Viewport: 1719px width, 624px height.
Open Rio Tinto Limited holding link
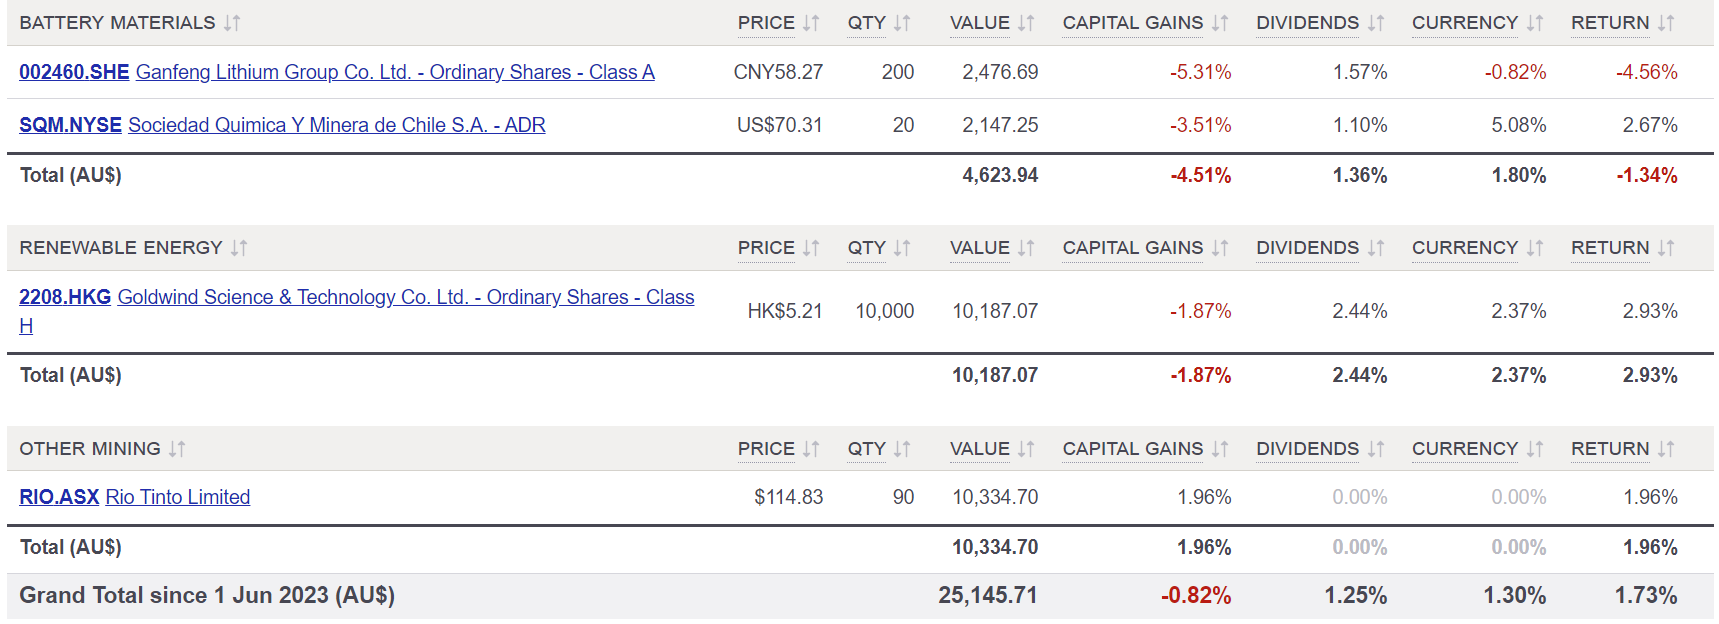(x=178, y=497)
